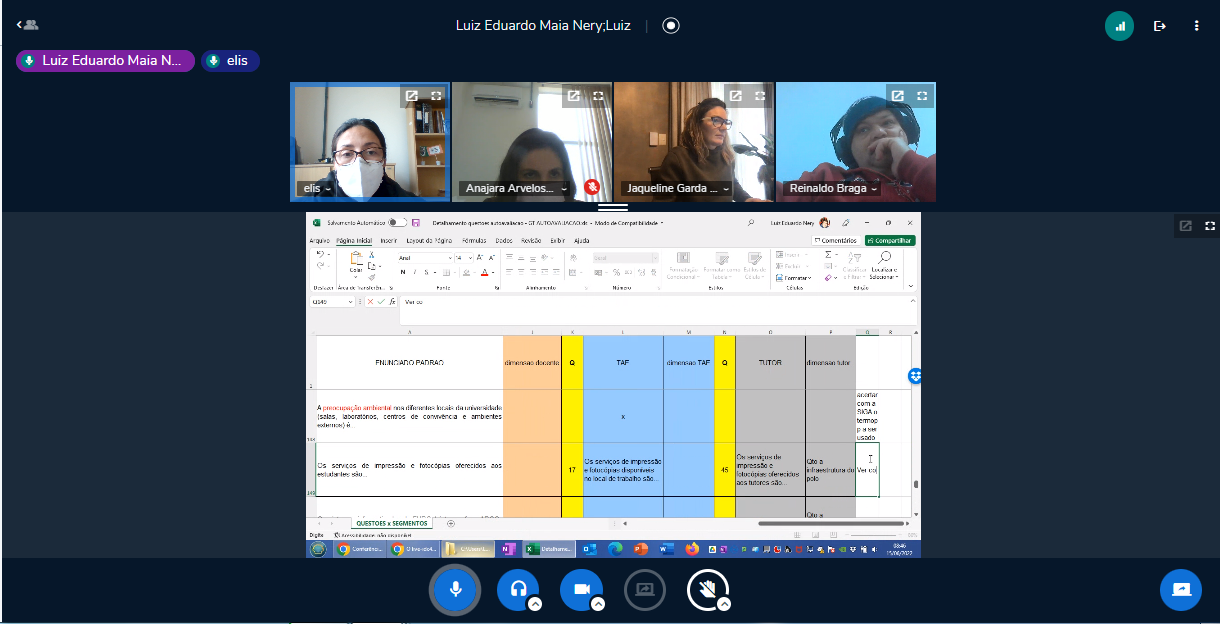This screenshot has height=624, width=1220.
Task: Make Reinaldo Braga's webcam fullscreen
Action: point(922,96)
